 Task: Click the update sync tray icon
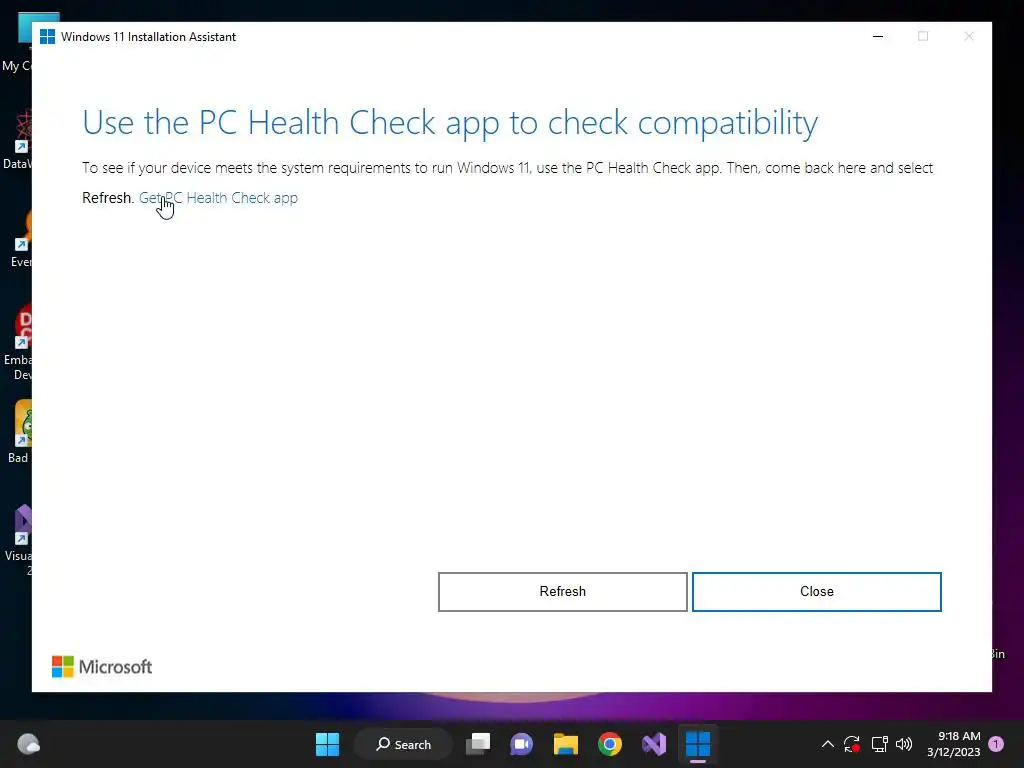(x=852, y=744)
